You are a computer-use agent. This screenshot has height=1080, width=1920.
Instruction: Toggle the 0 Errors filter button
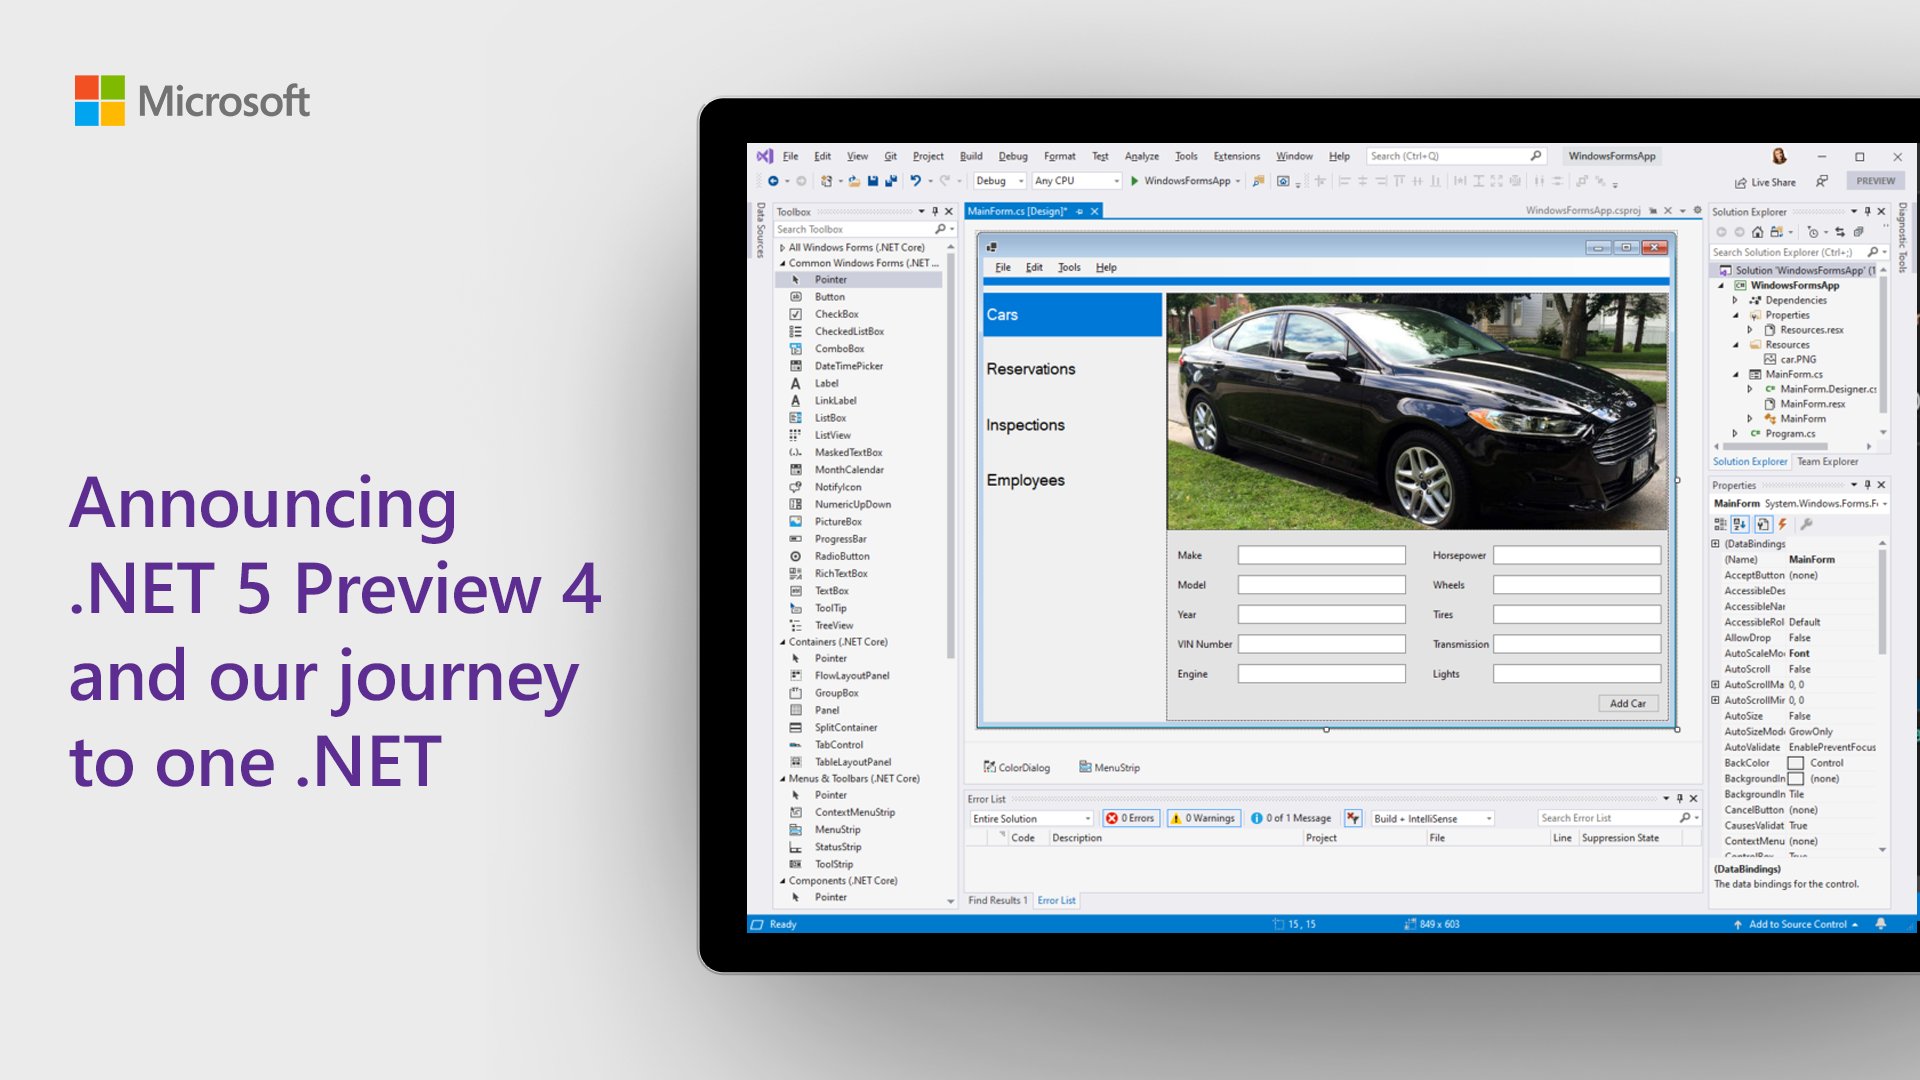click(1130, 818)
